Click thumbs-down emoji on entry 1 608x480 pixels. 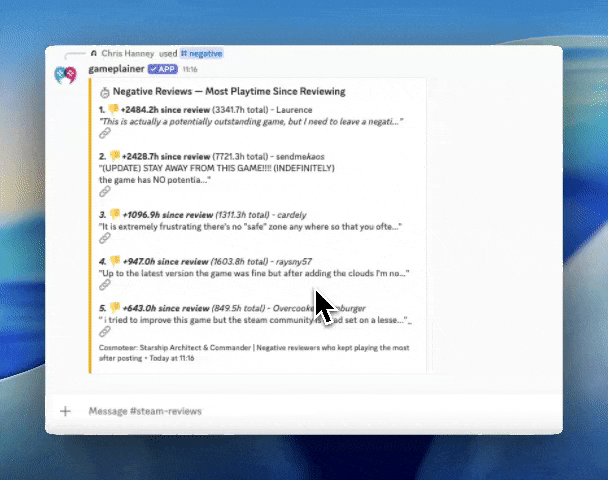click(113, 109)
